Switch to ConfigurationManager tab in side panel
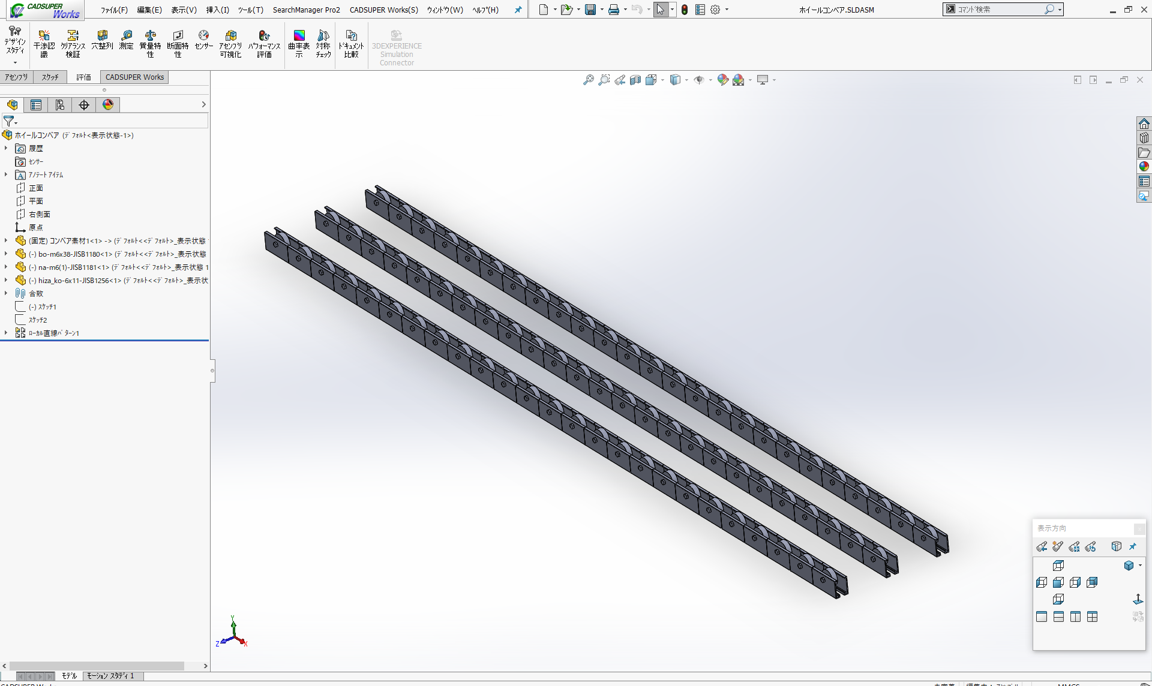Image resolution: width=1152 pixels, height=686 pixels. [60, 105]
